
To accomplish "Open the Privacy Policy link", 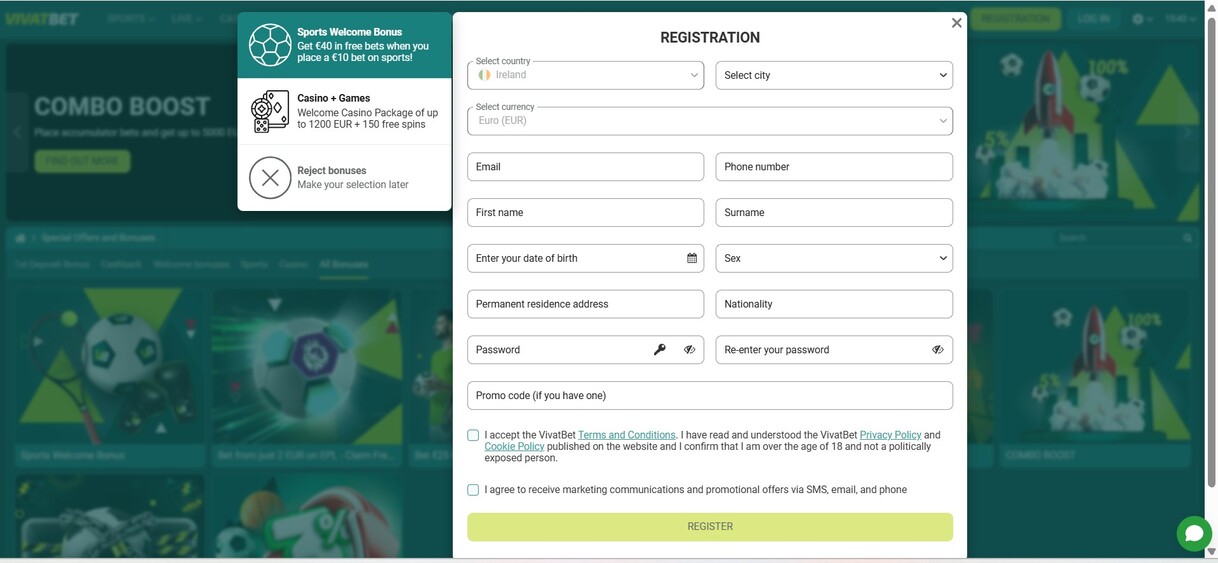I will click(x=890, y=435).
